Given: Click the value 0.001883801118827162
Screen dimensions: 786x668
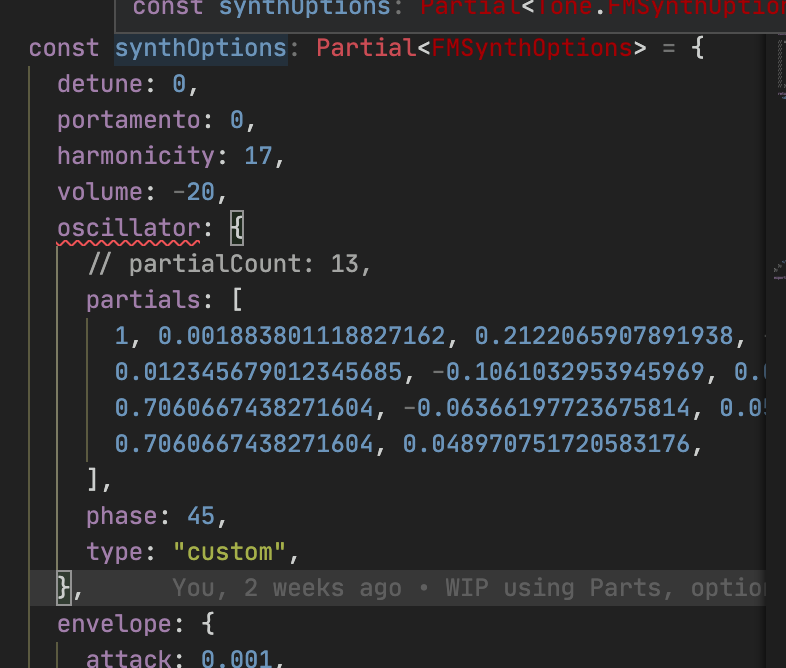Looking at the screenshot, I should point(301,336).
